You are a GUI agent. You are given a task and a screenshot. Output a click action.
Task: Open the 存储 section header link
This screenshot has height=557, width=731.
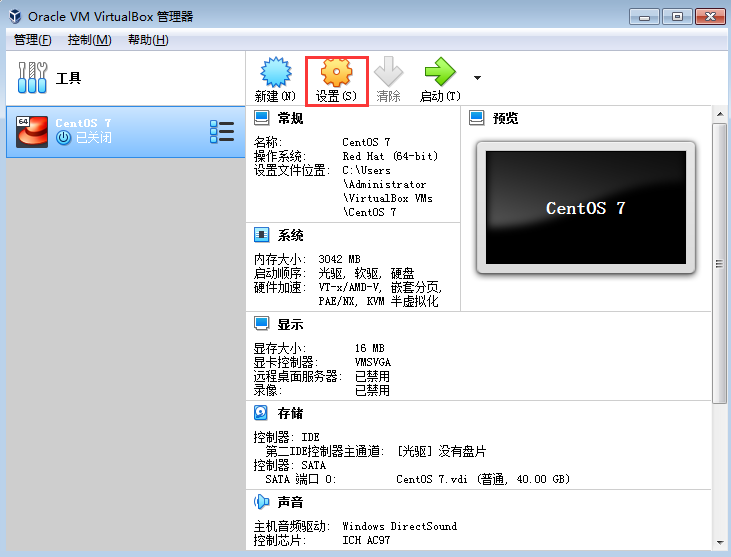(290, 413)
